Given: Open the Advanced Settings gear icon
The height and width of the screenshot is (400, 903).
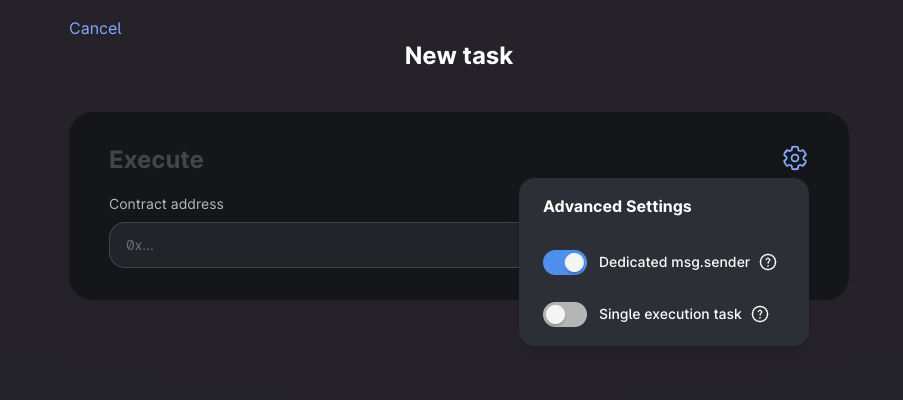Looking at the screenshot, I should [795, 158].
